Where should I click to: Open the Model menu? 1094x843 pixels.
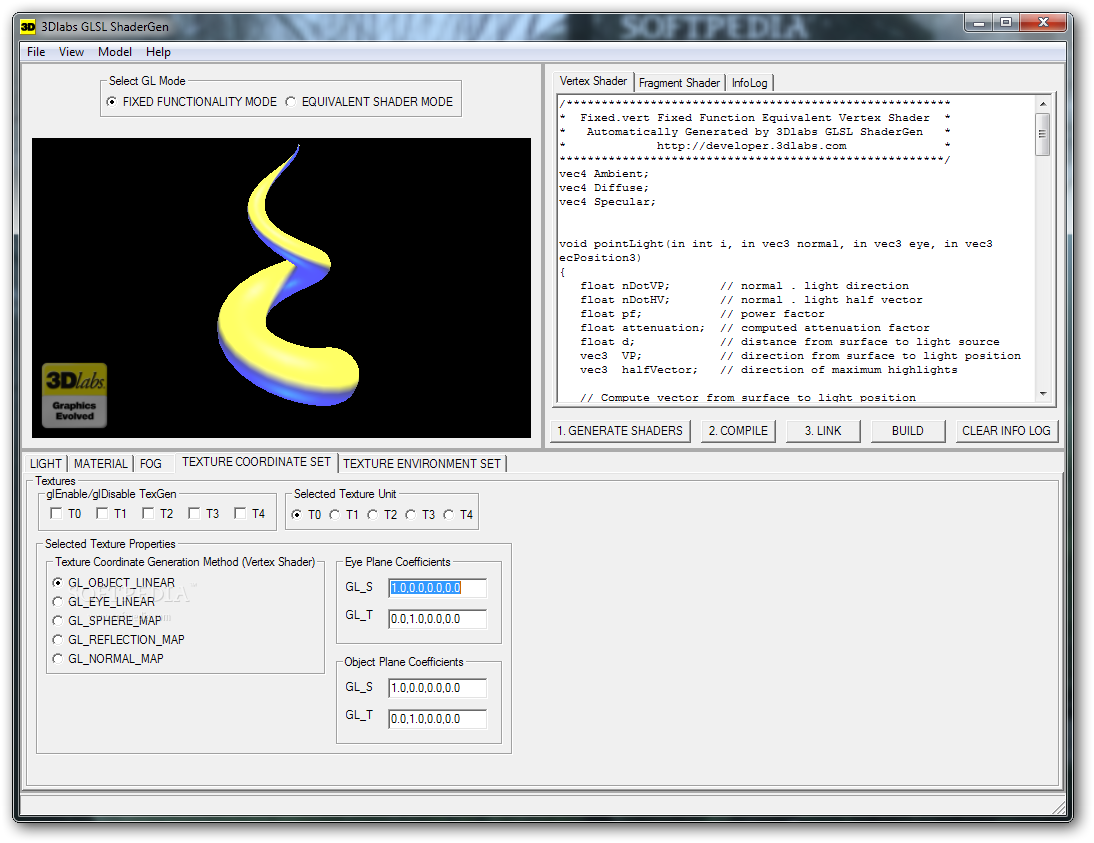[114, 52]
